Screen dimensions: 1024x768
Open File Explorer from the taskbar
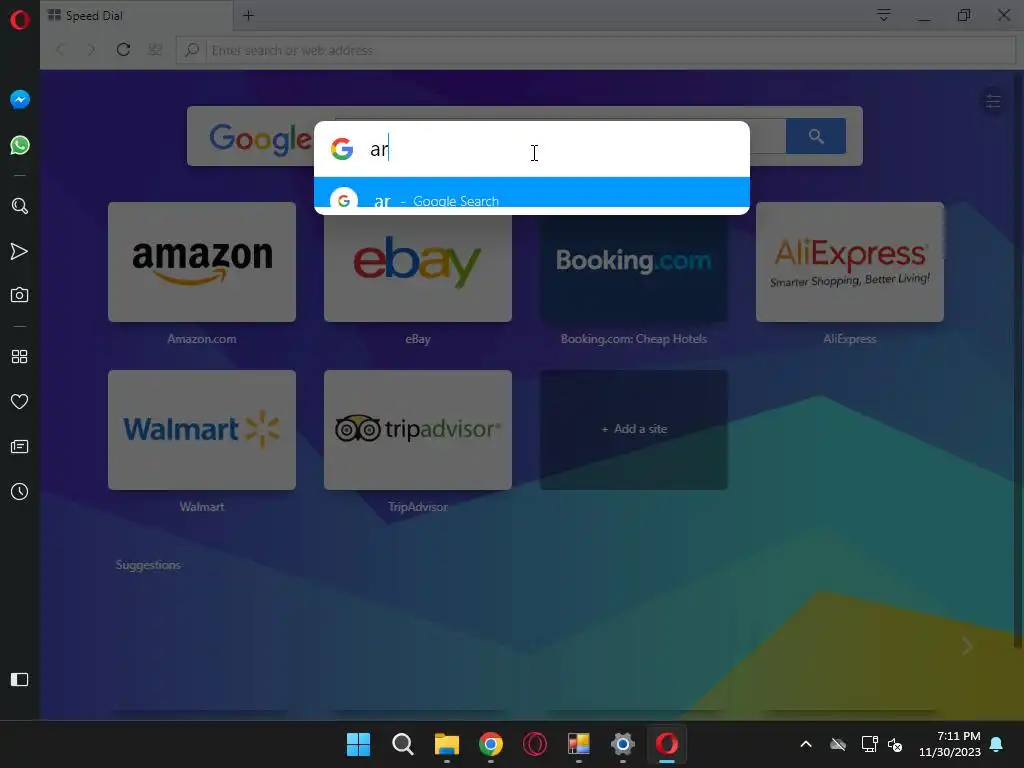coord(447,744)
